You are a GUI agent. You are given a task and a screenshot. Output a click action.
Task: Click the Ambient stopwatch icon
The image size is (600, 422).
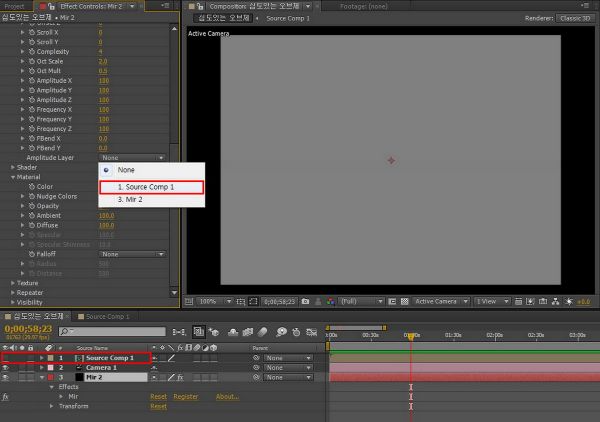pyautogui.click(x=32, y=215)
